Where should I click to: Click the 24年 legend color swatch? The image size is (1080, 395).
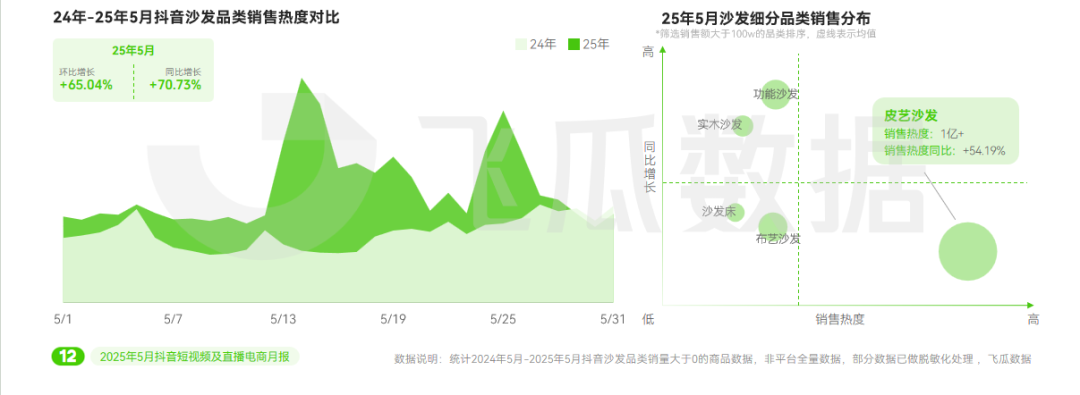(x=521, y=44)
